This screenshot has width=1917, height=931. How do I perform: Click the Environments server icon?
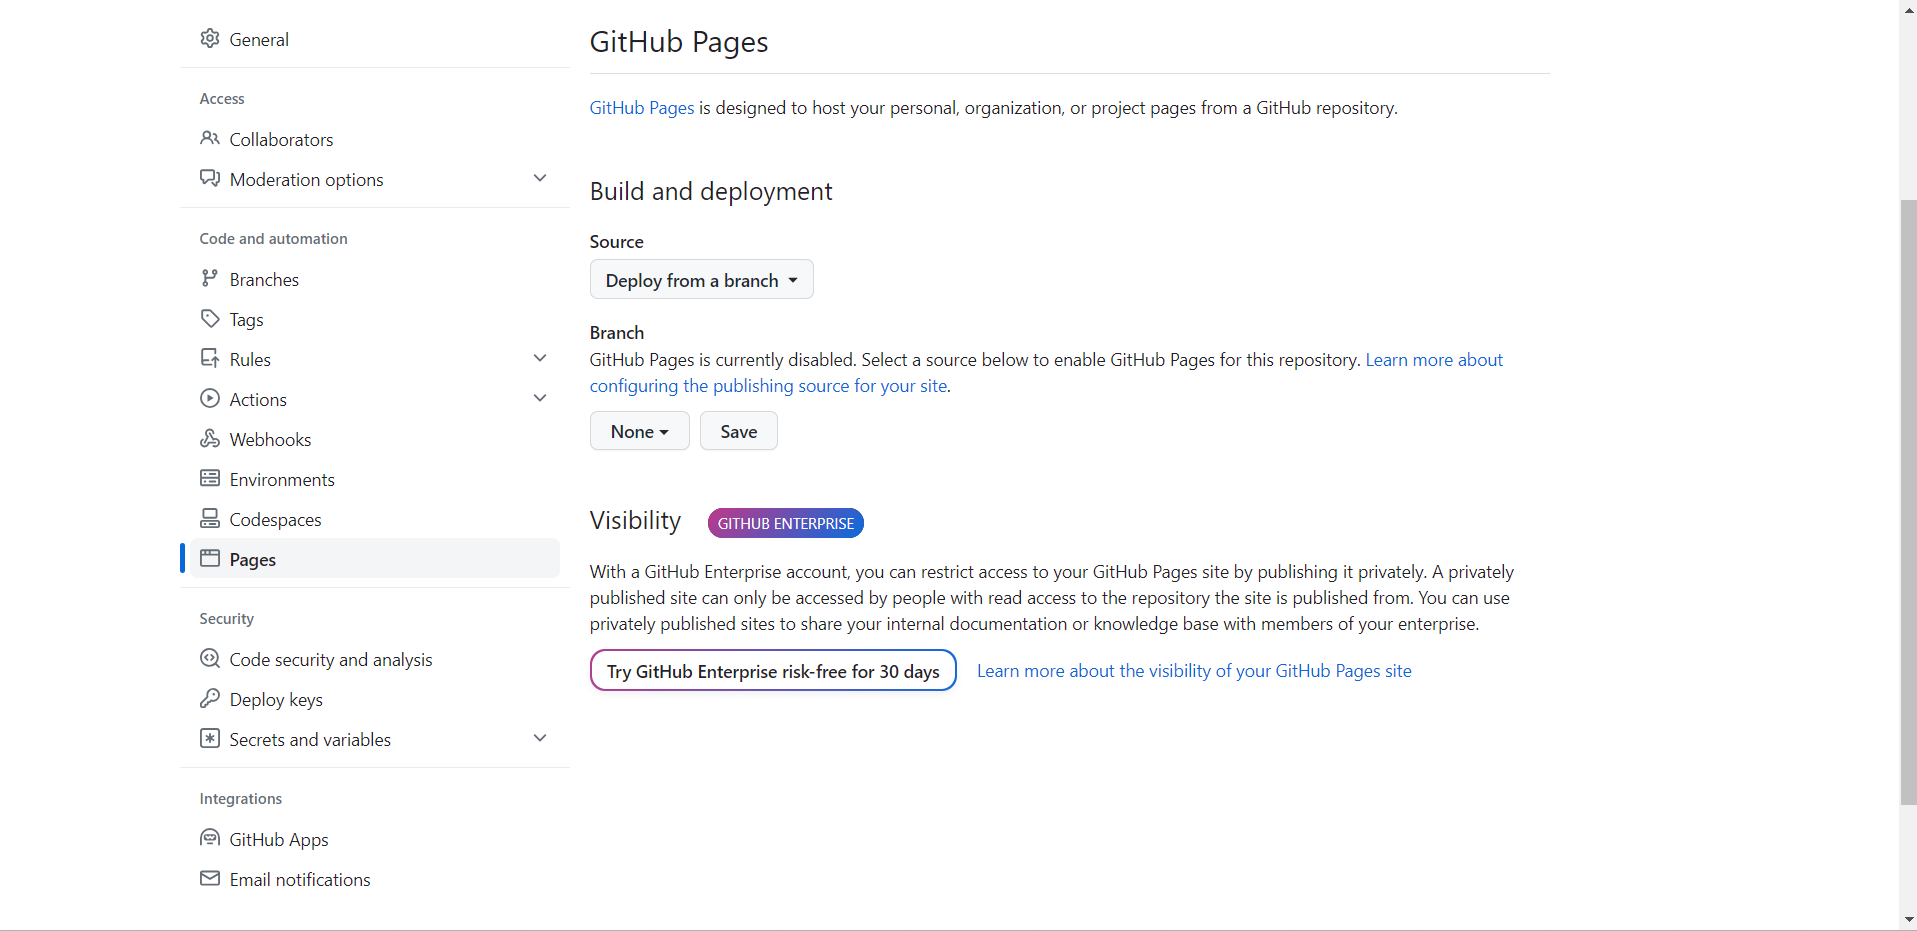(x=209, y=478)
